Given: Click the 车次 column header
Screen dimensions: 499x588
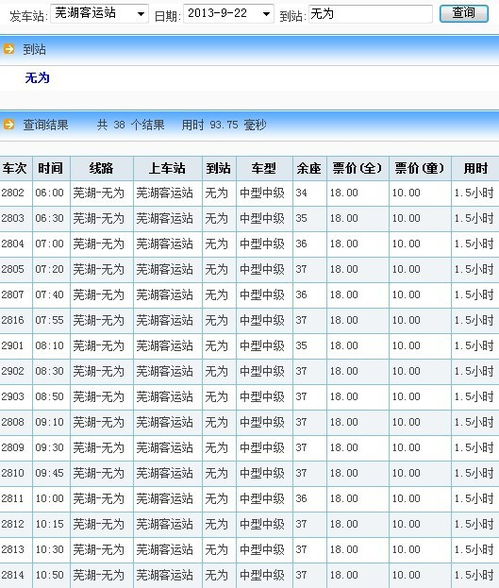Looking at the screenshot, I should pyautogui.click(x=15, y=168).
